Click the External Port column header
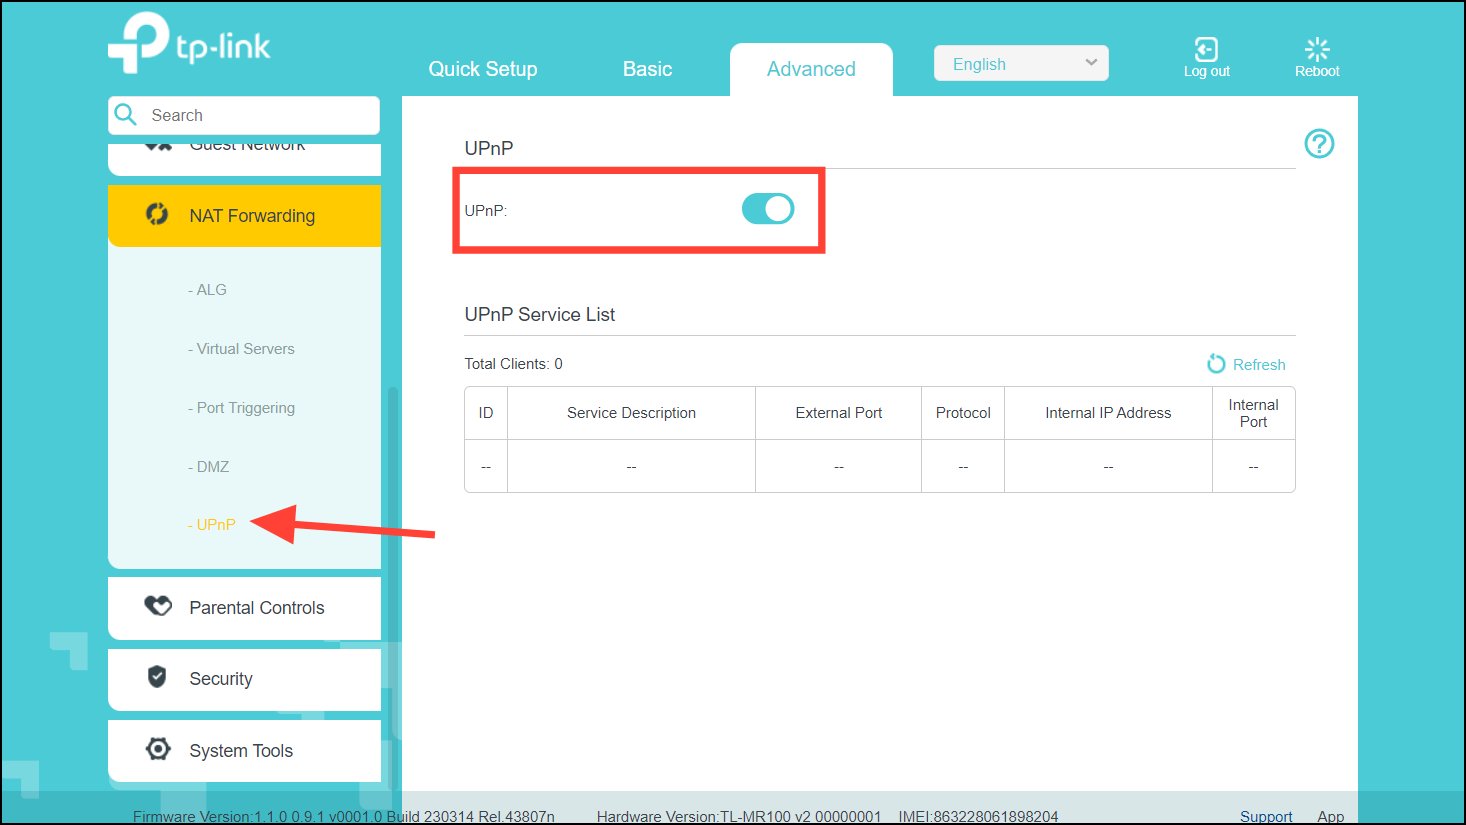This screenshot has height=825, width=1466. (x=838, y=413)
